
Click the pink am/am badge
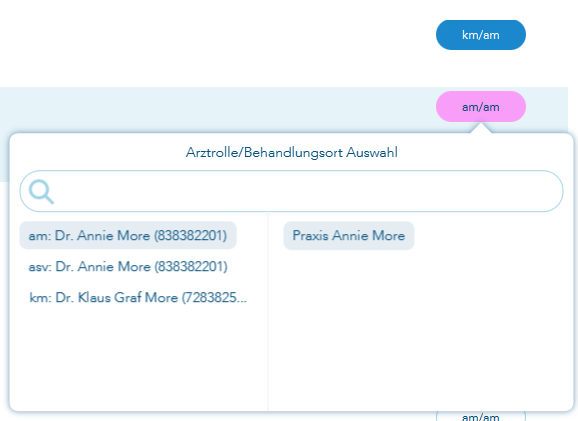coord(481,107)
